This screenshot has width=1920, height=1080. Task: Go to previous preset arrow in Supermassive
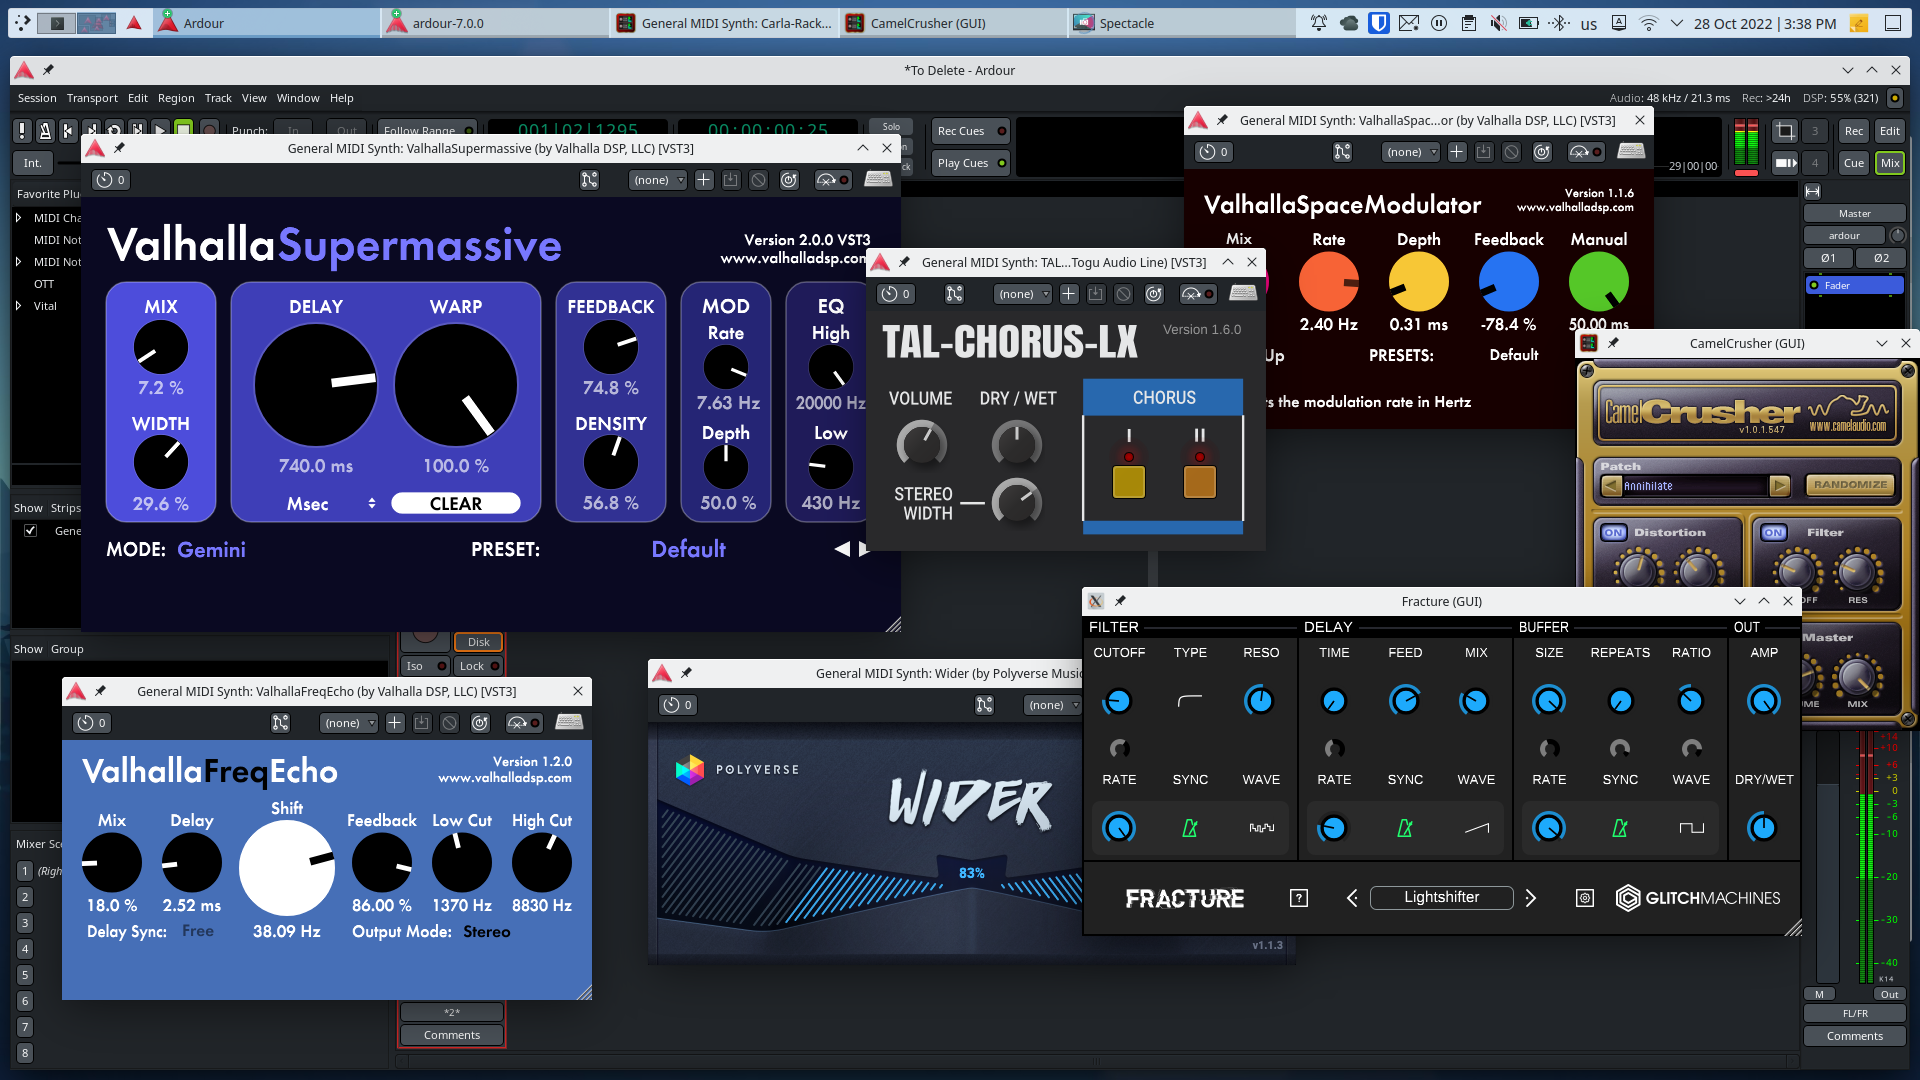click(x=842, y=549)
